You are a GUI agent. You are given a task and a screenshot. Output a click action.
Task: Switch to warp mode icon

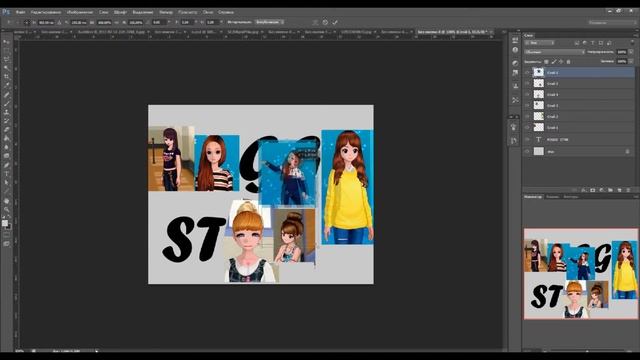(x=315, y=22)
